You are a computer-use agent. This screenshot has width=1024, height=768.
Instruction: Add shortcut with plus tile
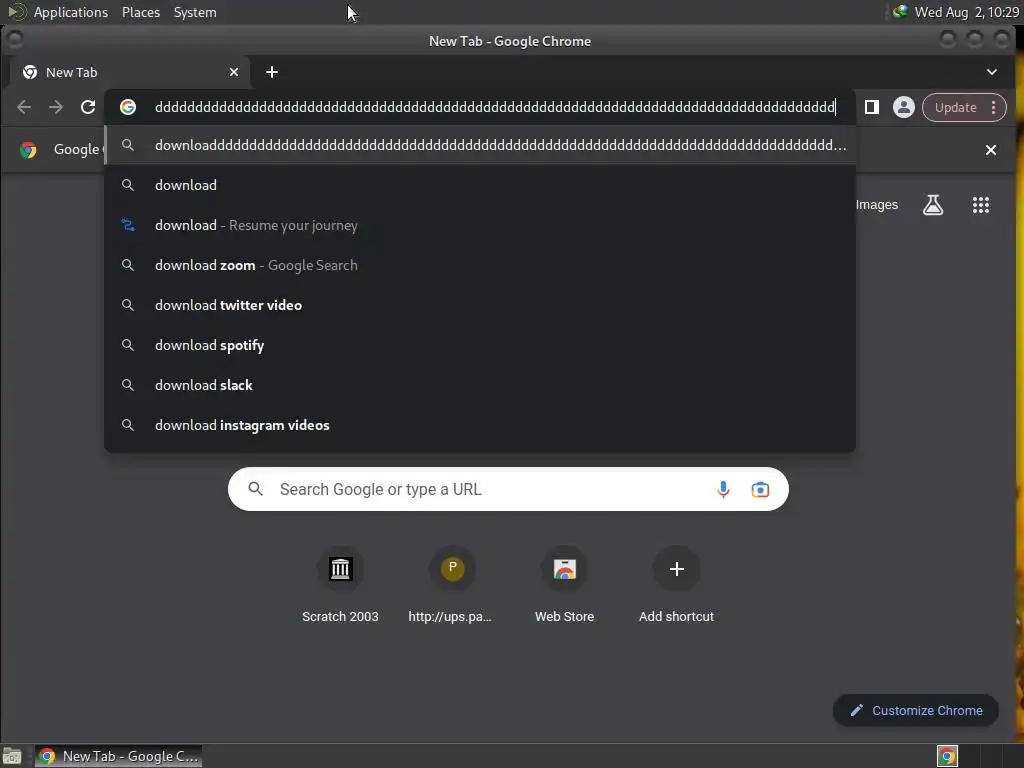[x=677, y=584]
